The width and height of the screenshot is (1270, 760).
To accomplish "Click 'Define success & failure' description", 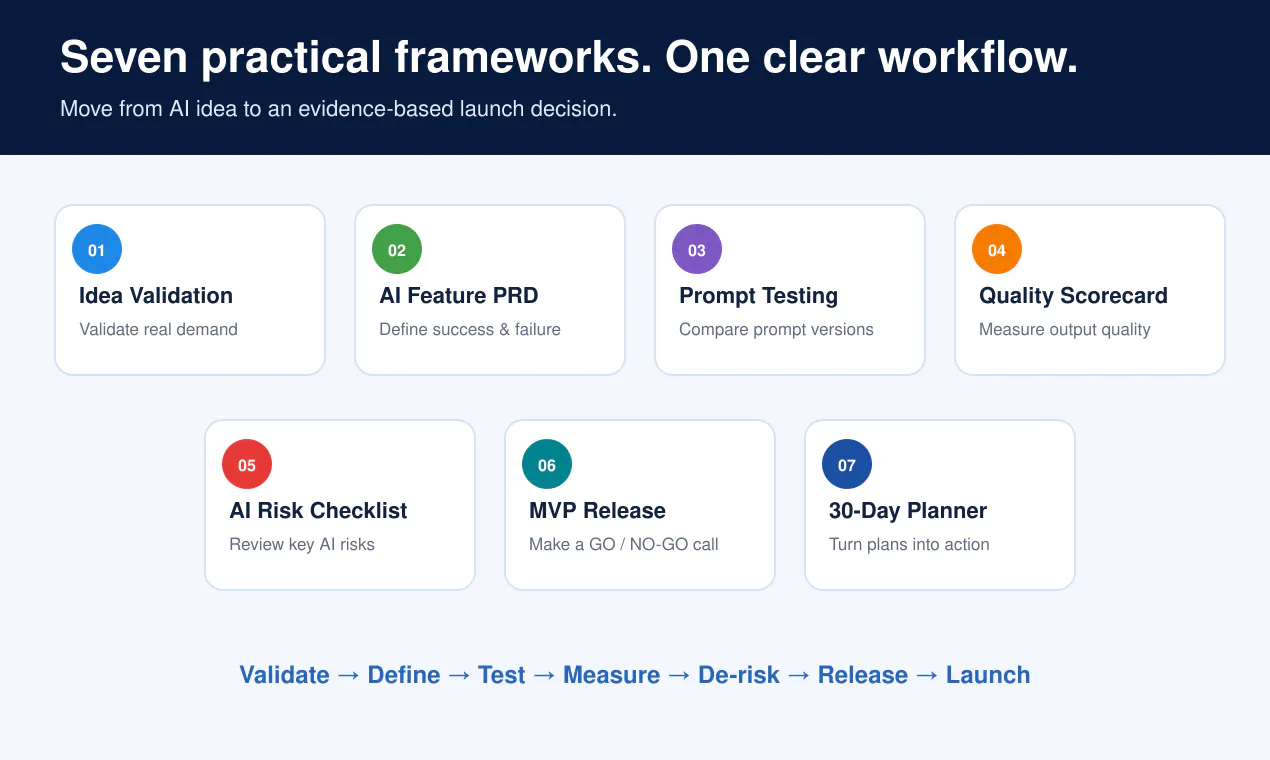I will point(470,330).
